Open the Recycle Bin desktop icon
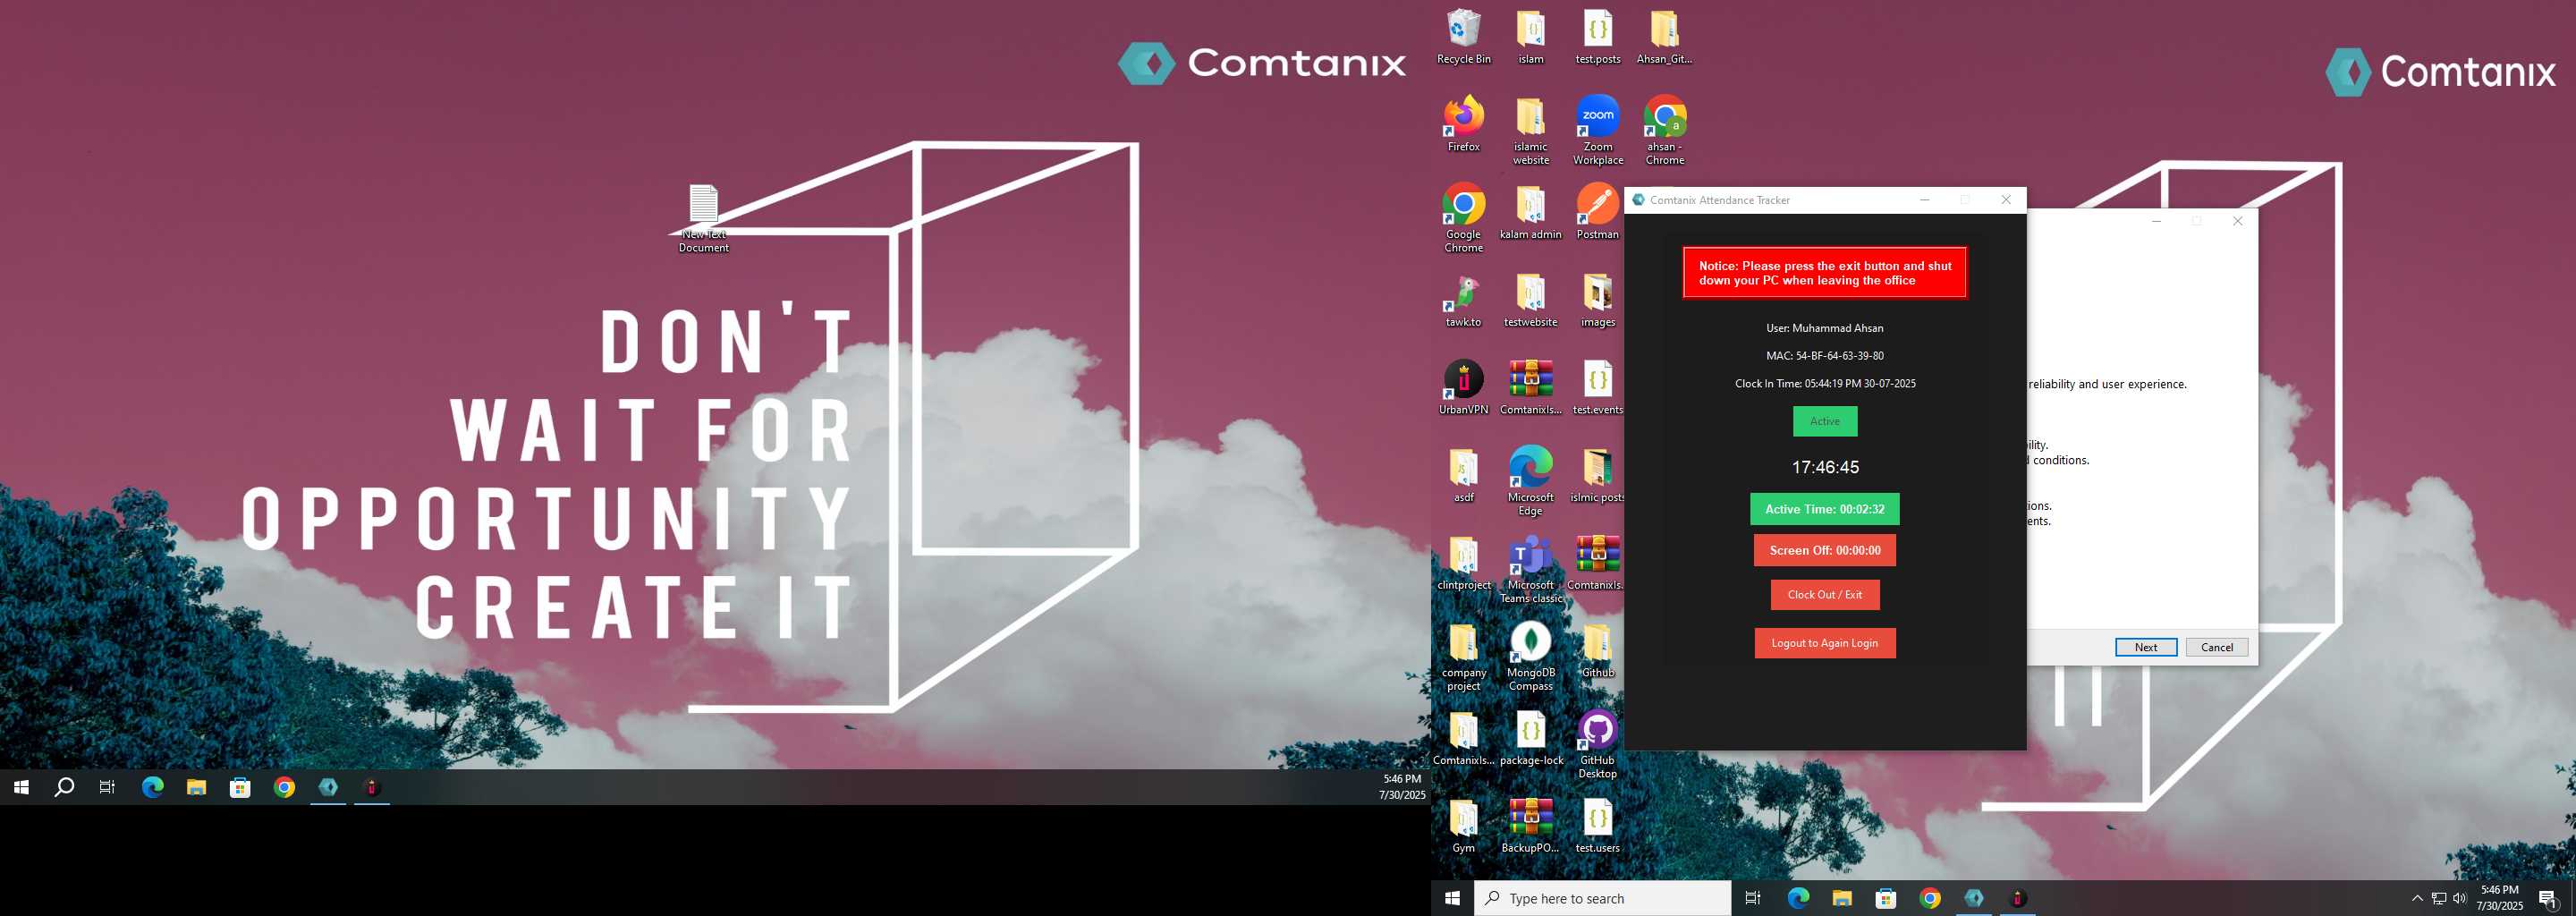 pos(1463,38)
